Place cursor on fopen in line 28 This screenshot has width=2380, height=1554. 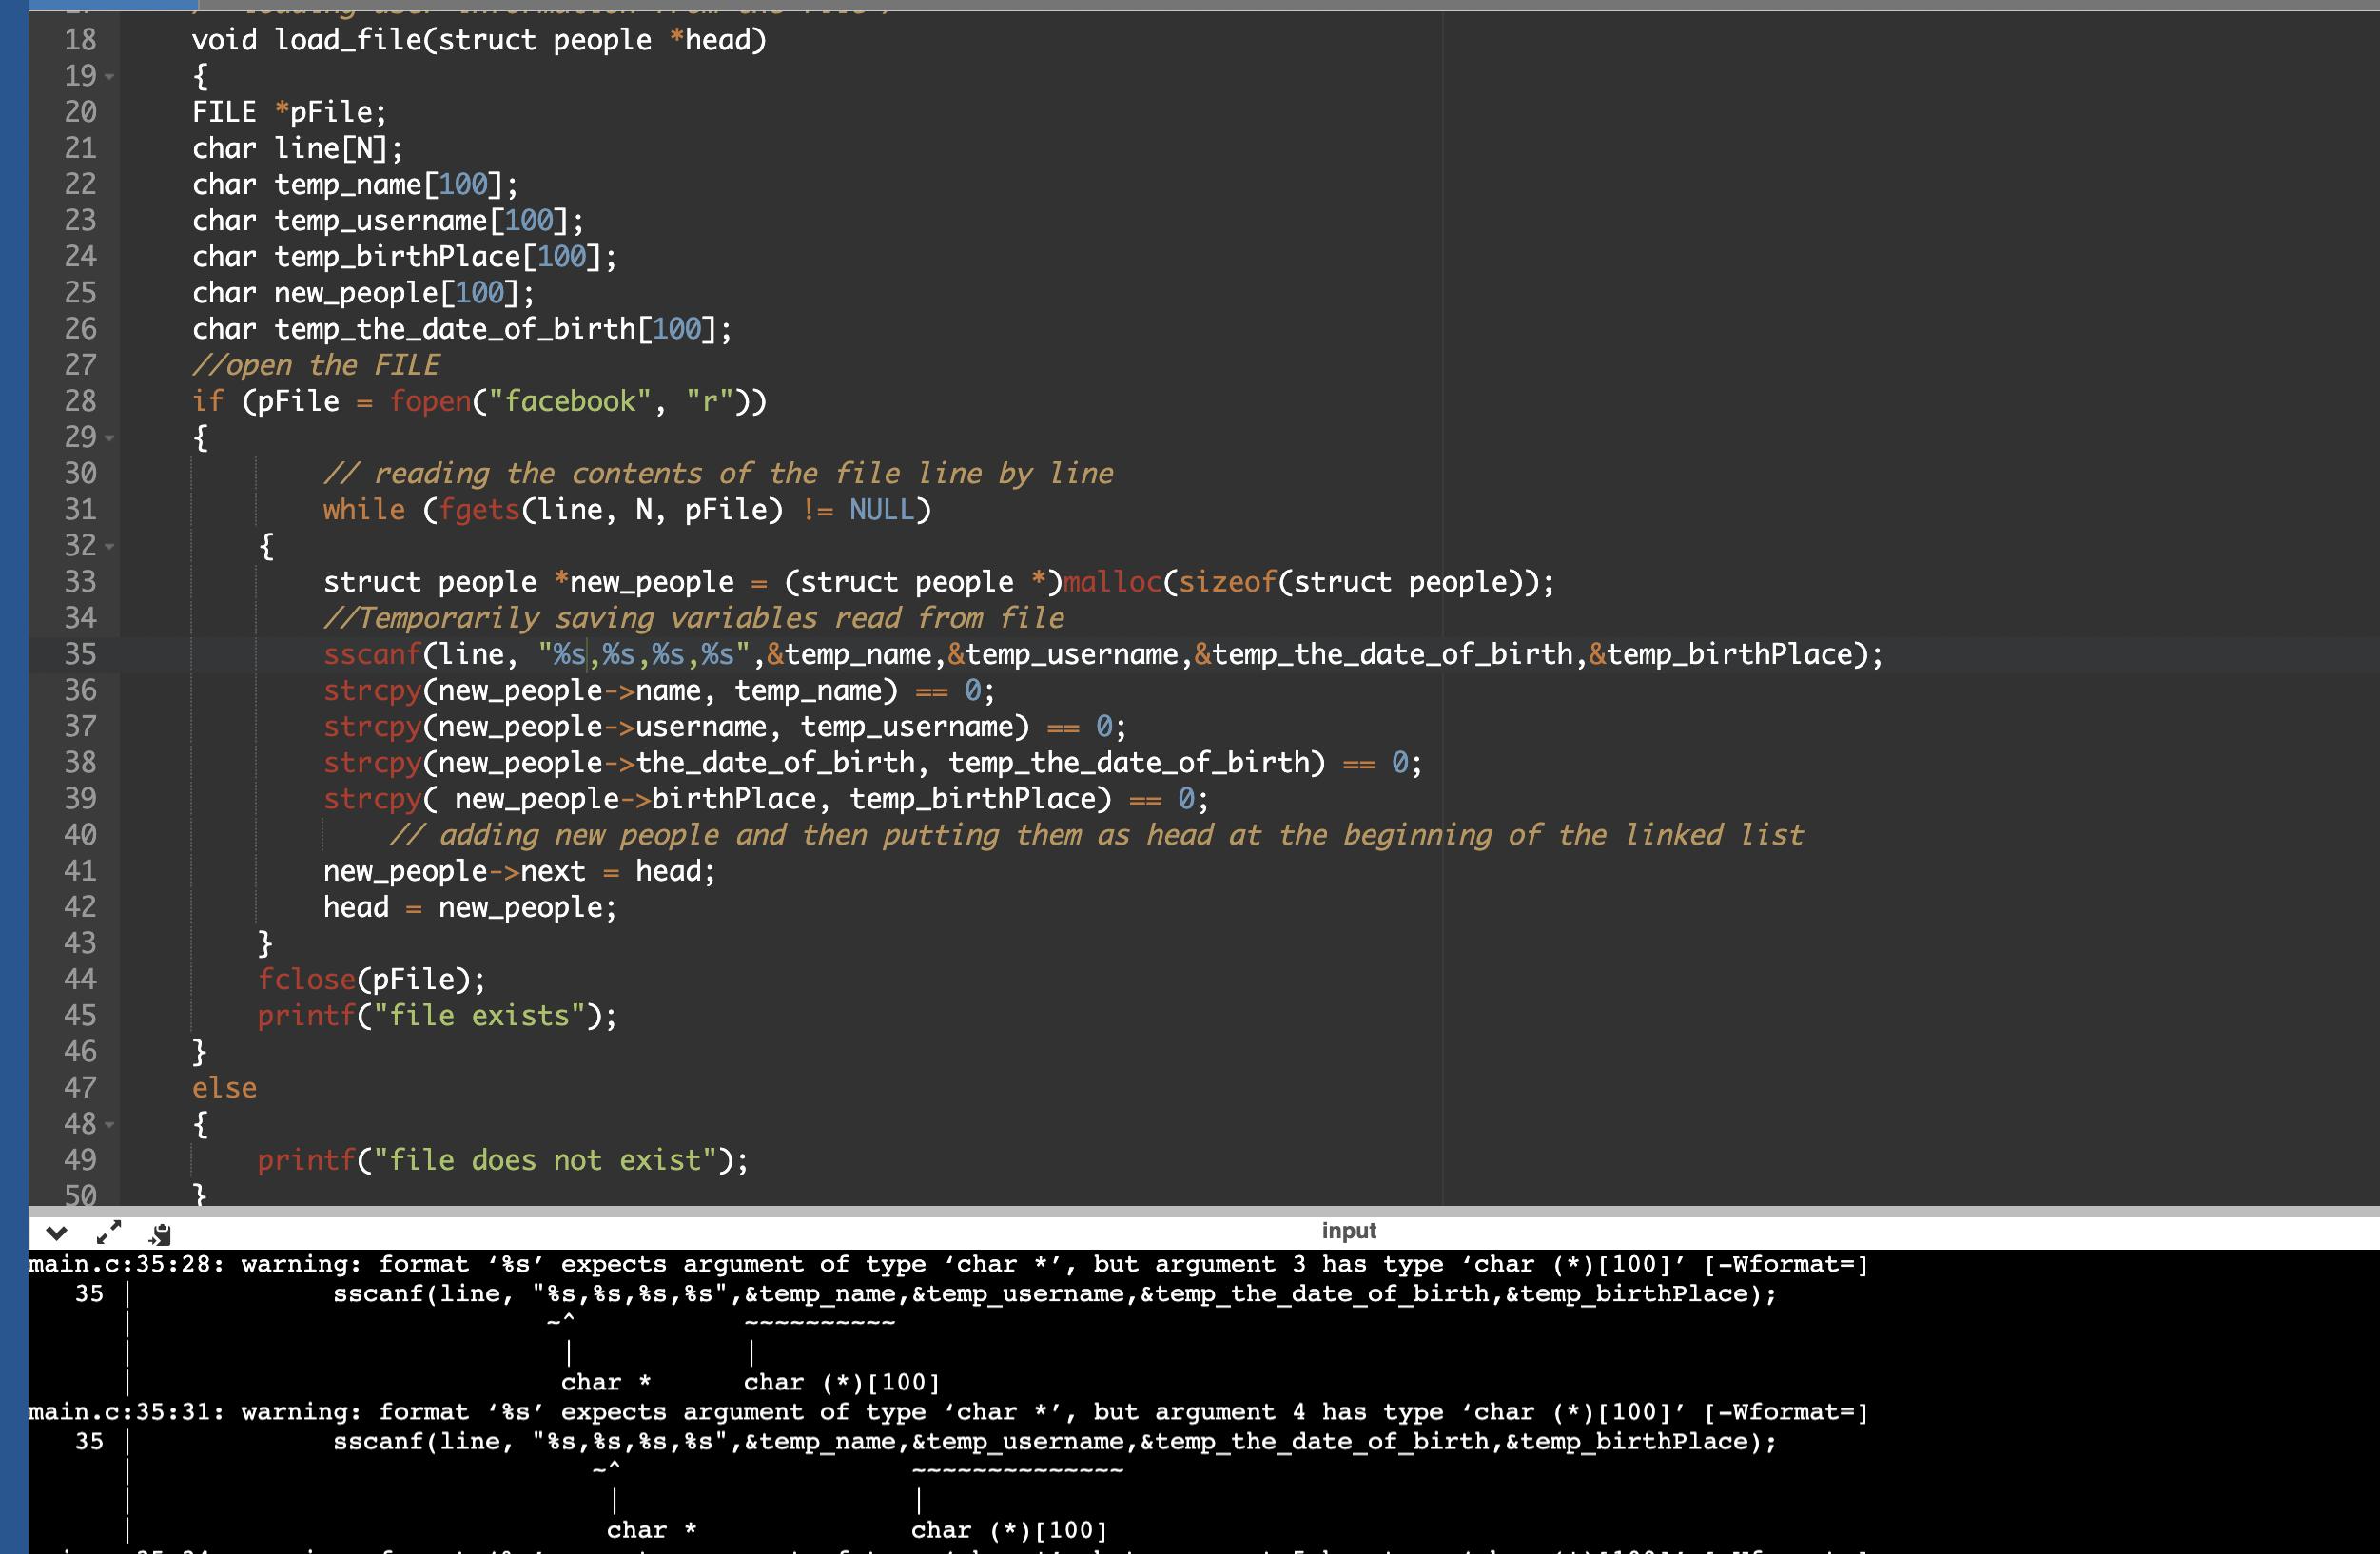coord(430,401)
